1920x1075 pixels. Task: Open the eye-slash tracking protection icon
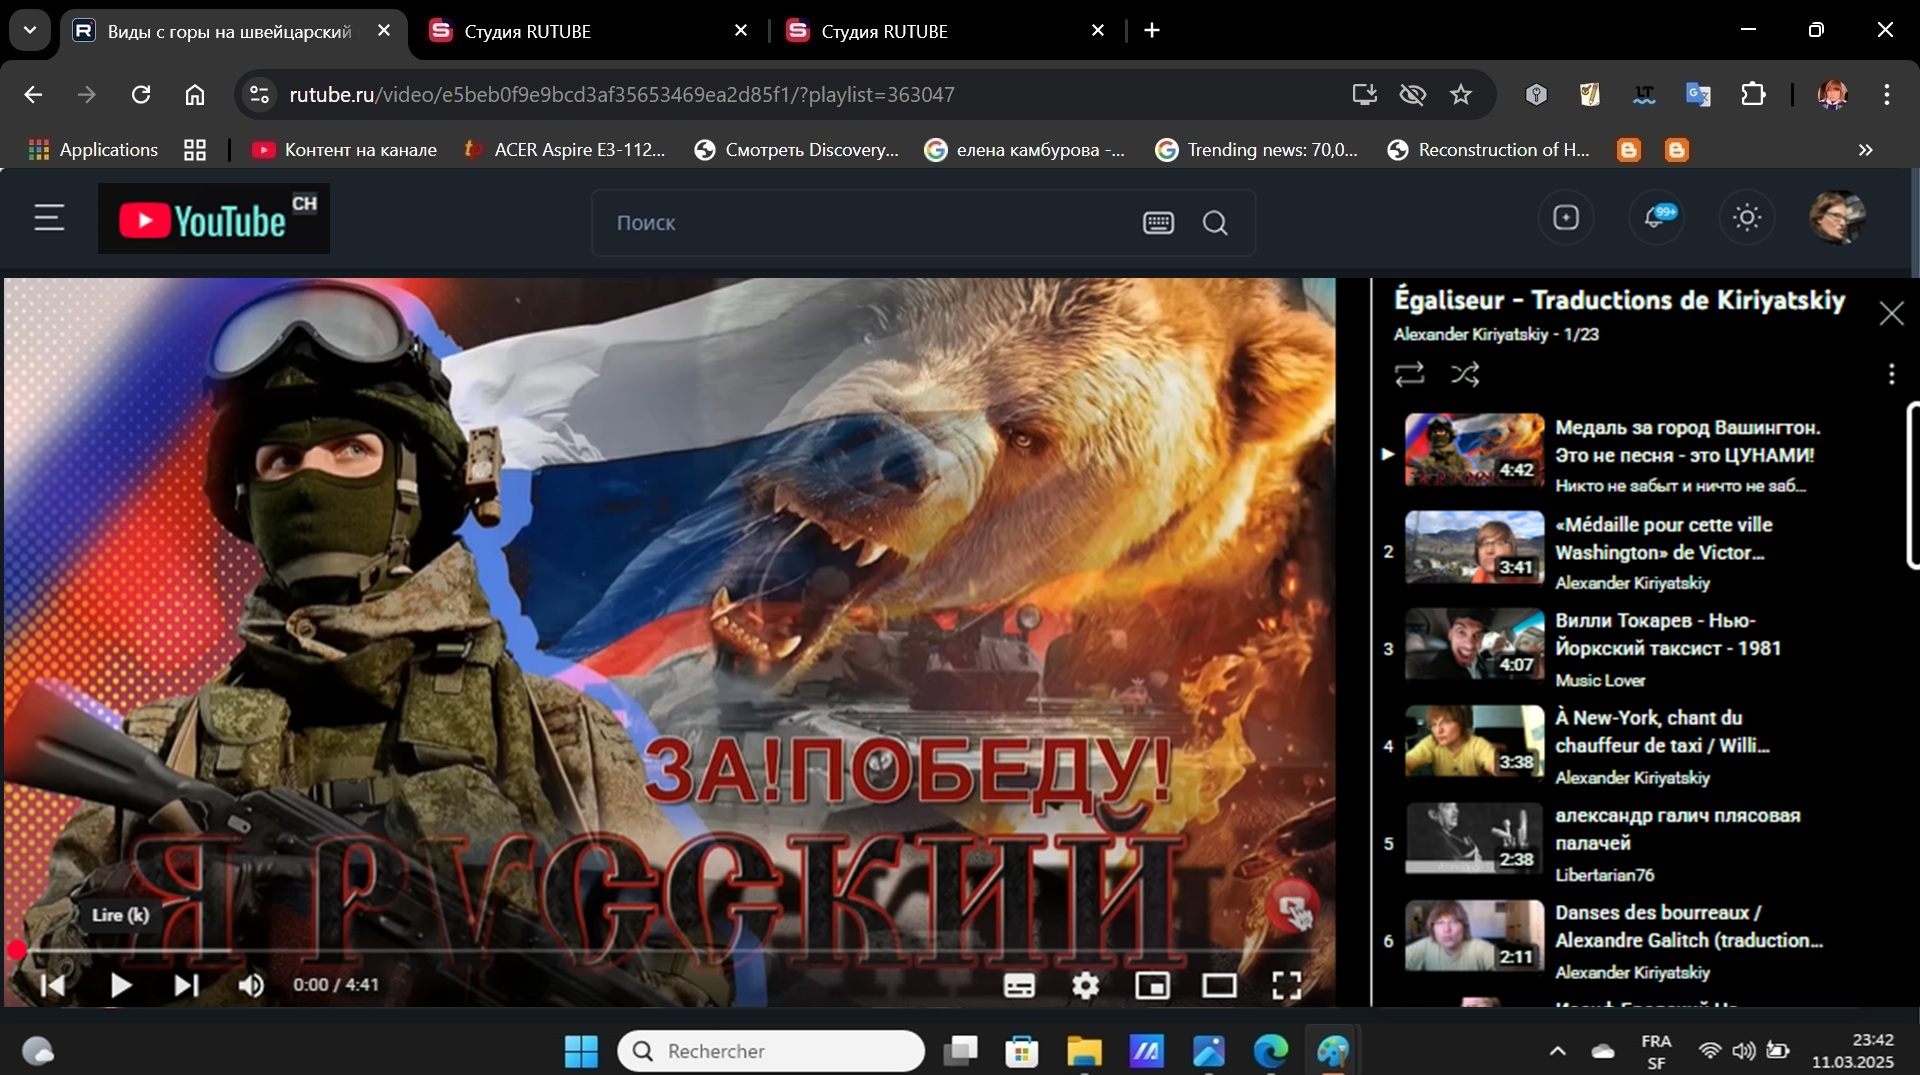point(1413,95)
